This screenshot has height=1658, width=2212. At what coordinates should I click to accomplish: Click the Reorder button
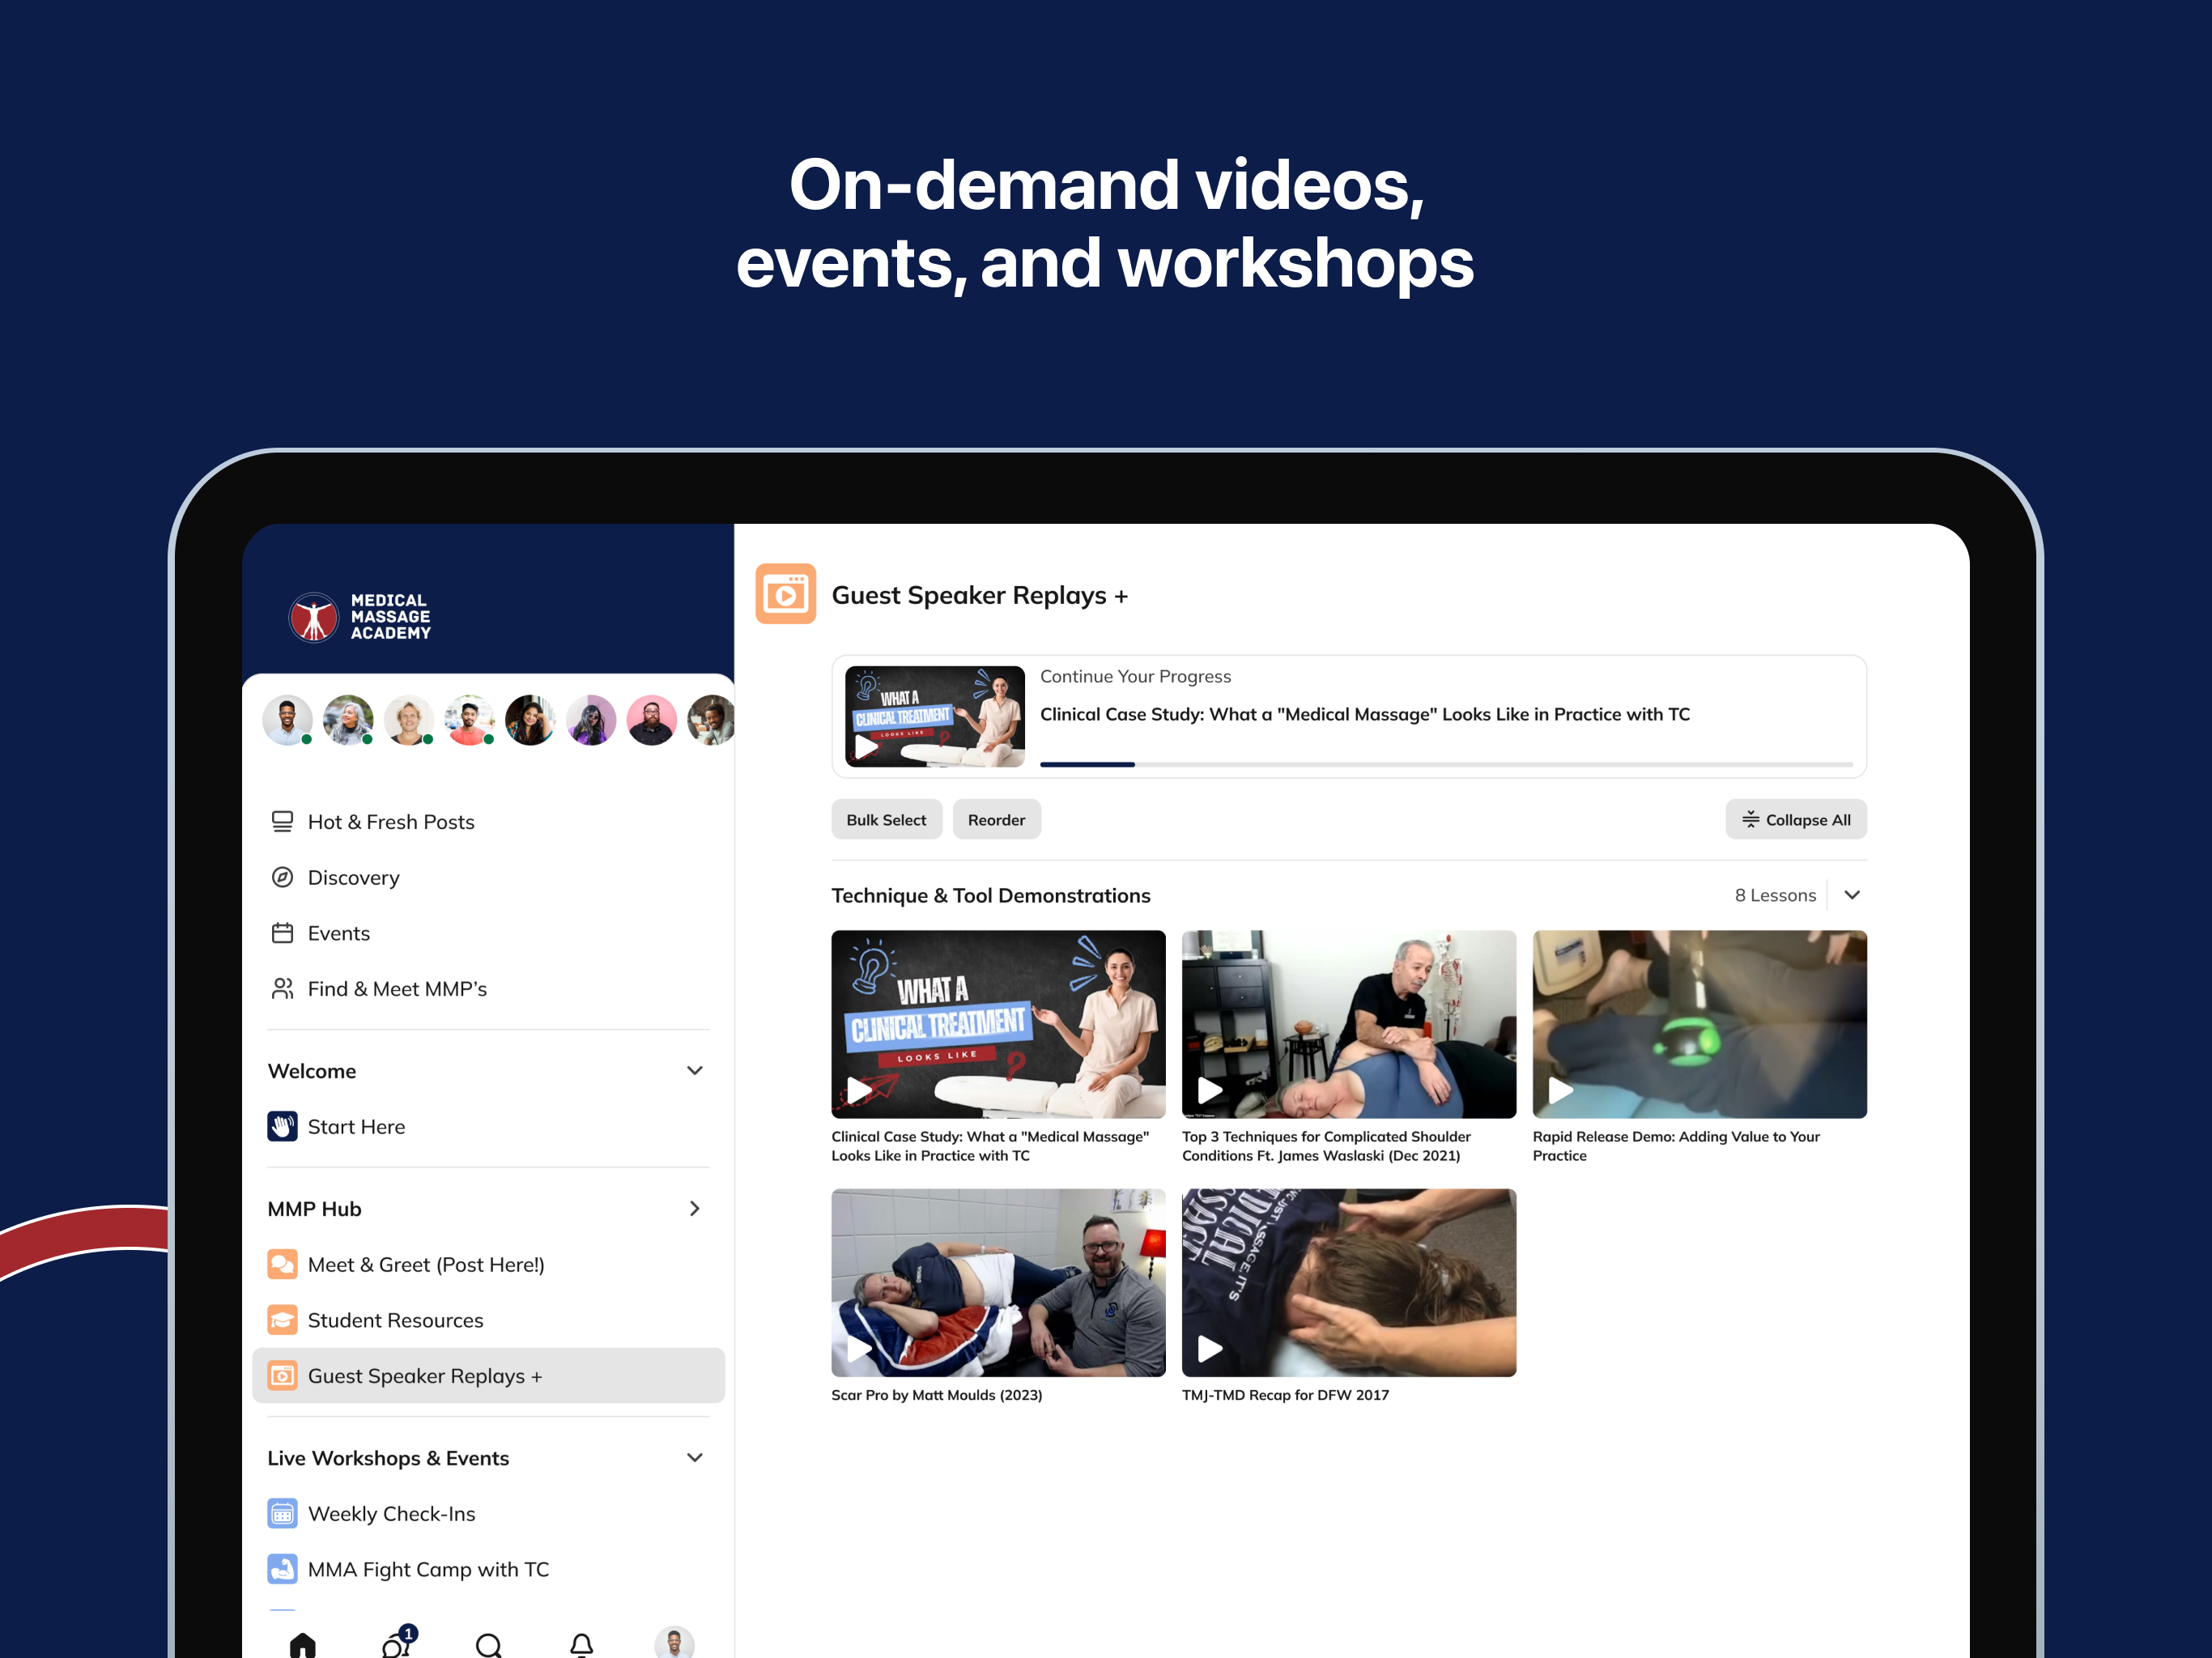[x=996, y=819]
